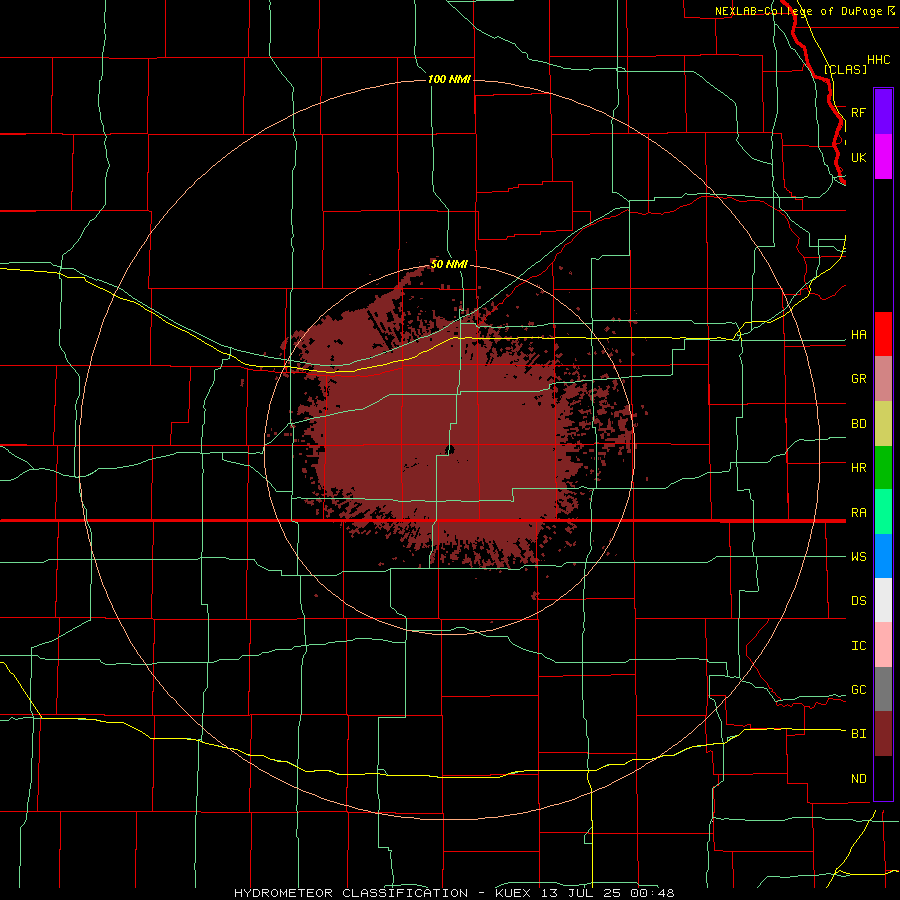Click the '13 JUL 25' date text
The image size is (900, 900).
[581, 893]
